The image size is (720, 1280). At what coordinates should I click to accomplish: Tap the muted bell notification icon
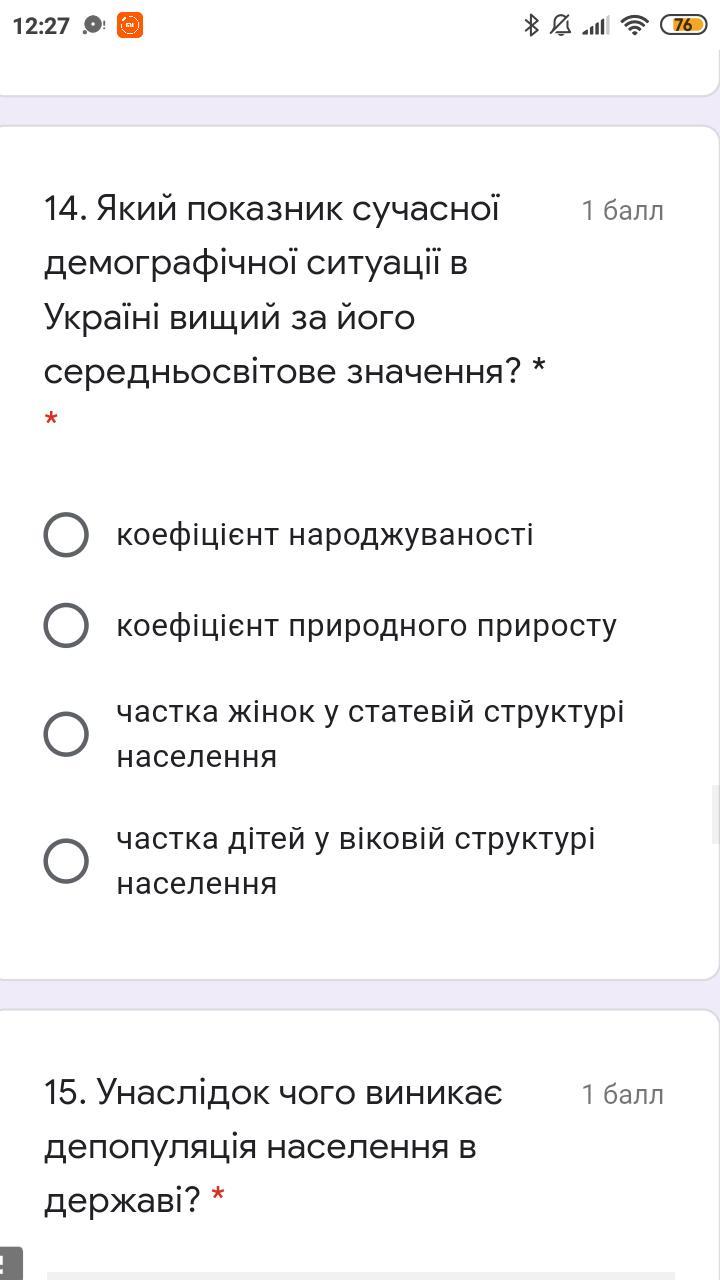coord(561,25)
